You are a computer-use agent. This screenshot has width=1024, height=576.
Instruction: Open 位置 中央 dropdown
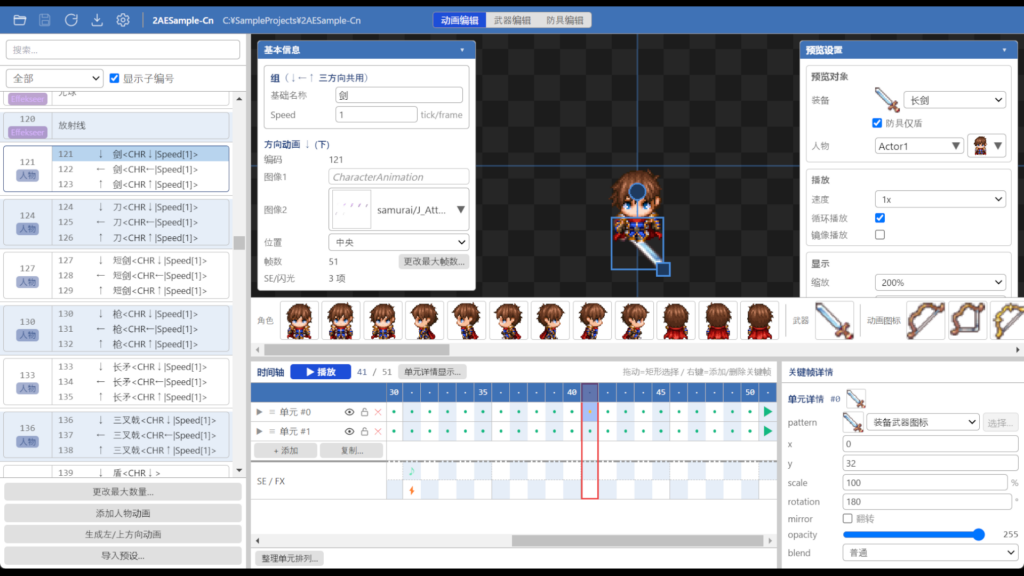[398, 242]
